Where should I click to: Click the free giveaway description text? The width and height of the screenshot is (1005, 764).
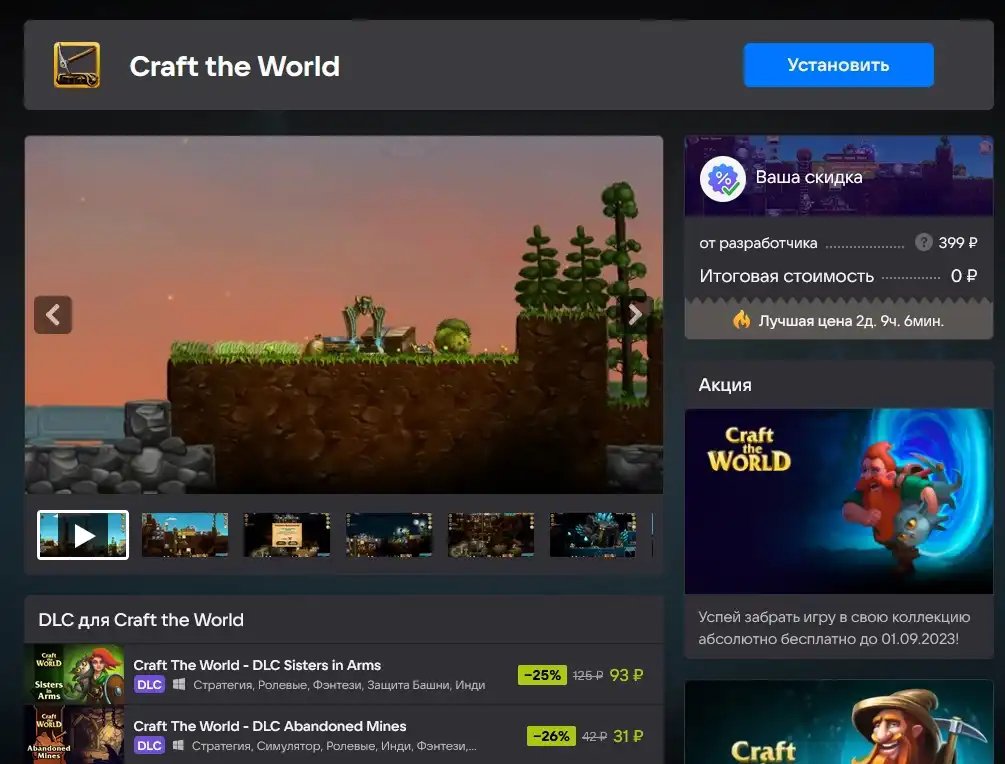coord(834,628)
